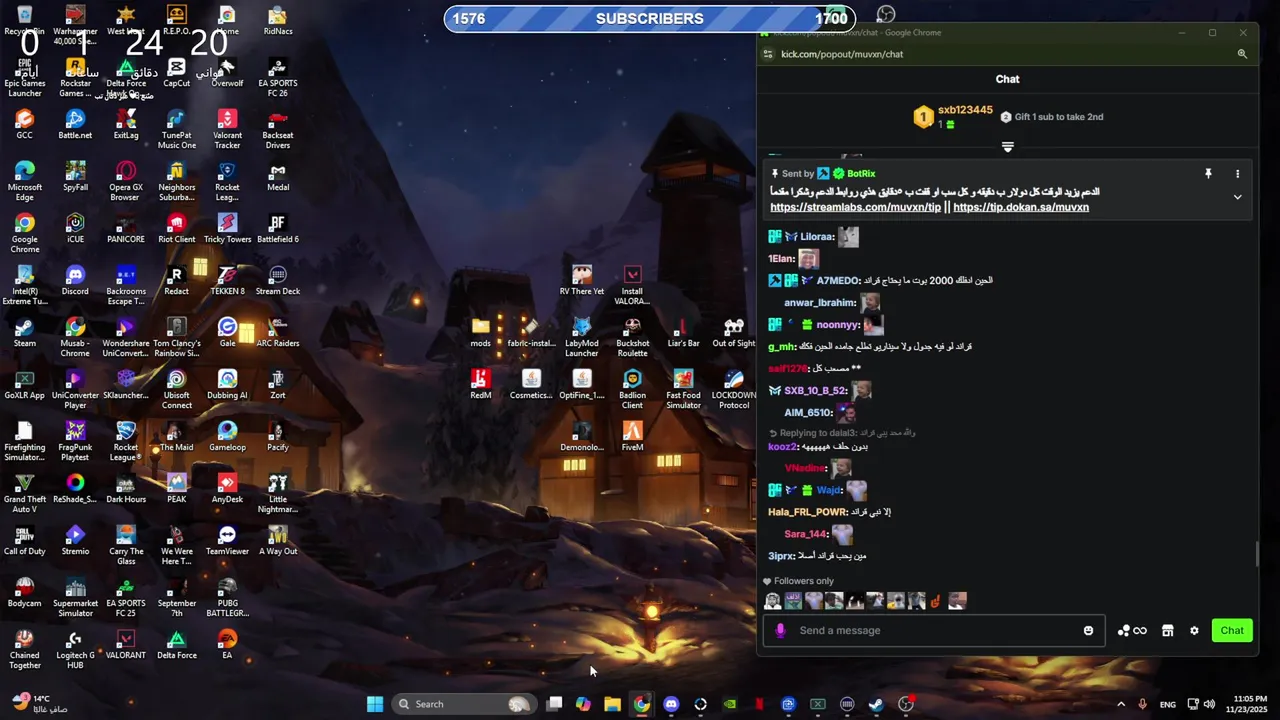Expand the pinned message chevron

tap(1237, 198)
